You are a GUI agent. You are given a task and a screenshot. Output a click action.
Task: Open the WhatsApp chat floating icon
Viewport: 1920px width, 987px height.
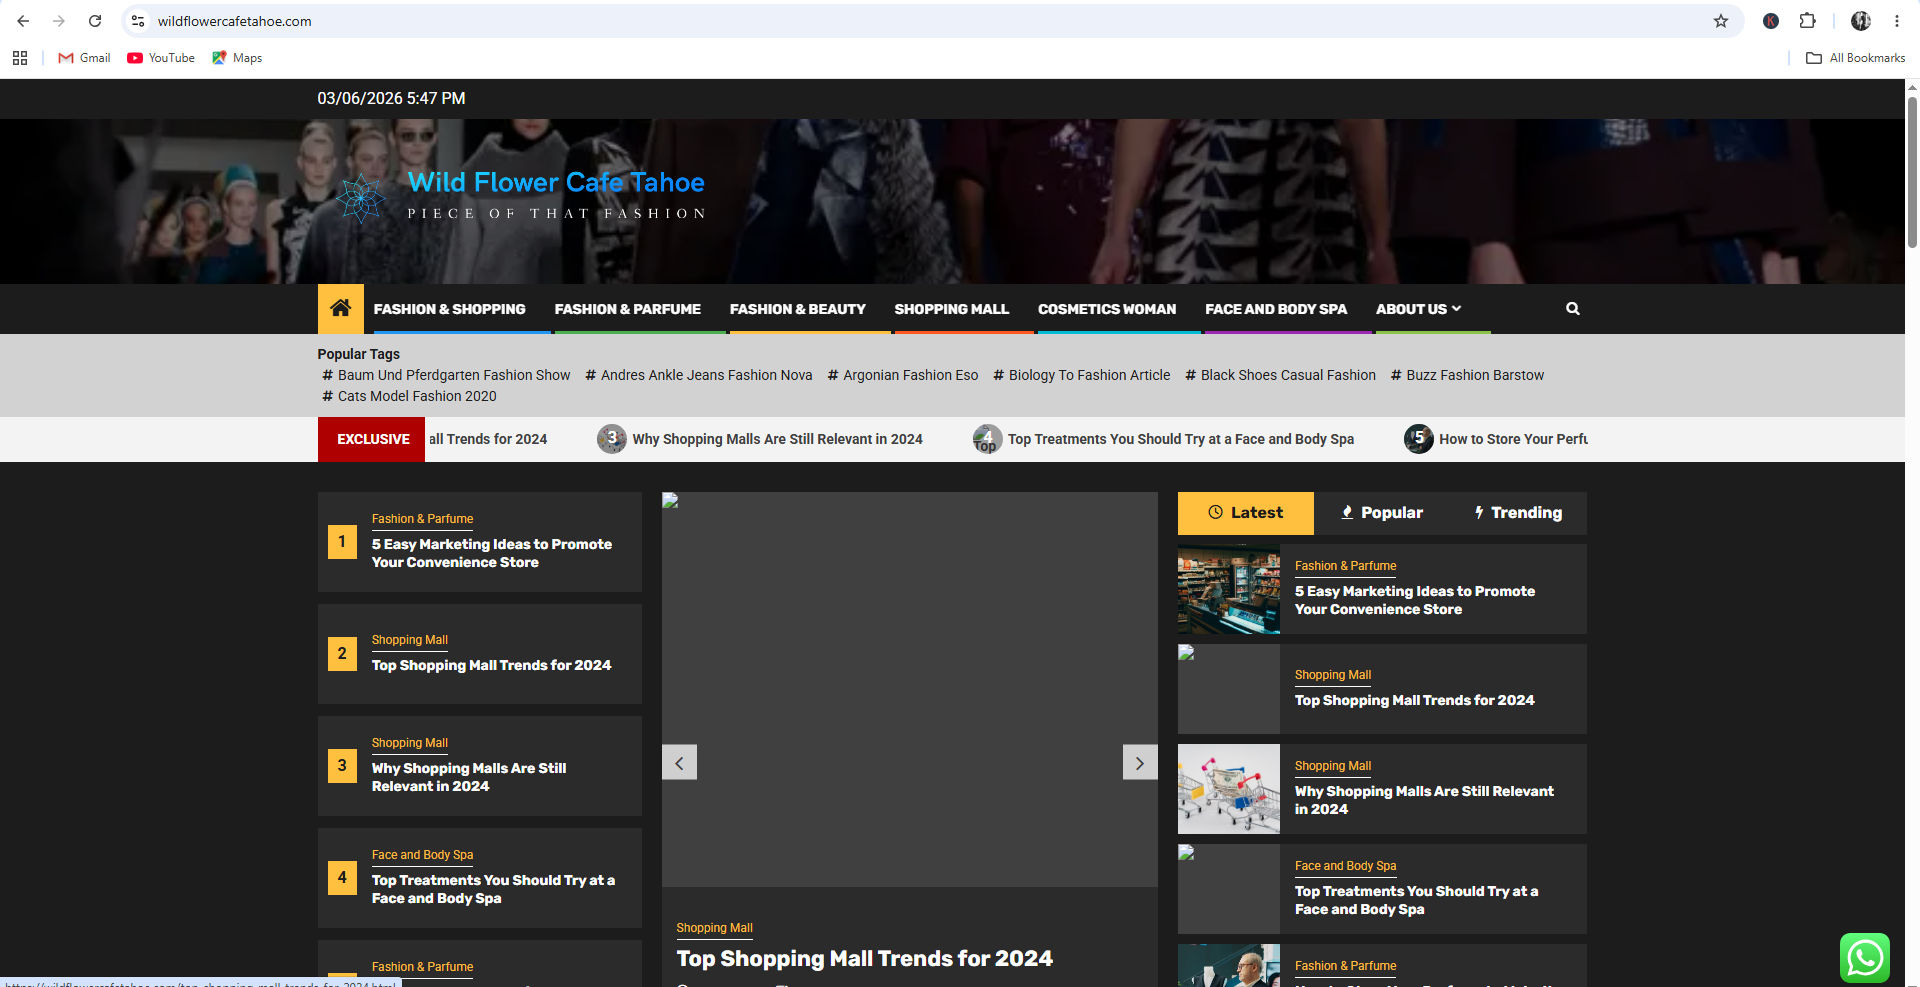(x=1865, y=958)
